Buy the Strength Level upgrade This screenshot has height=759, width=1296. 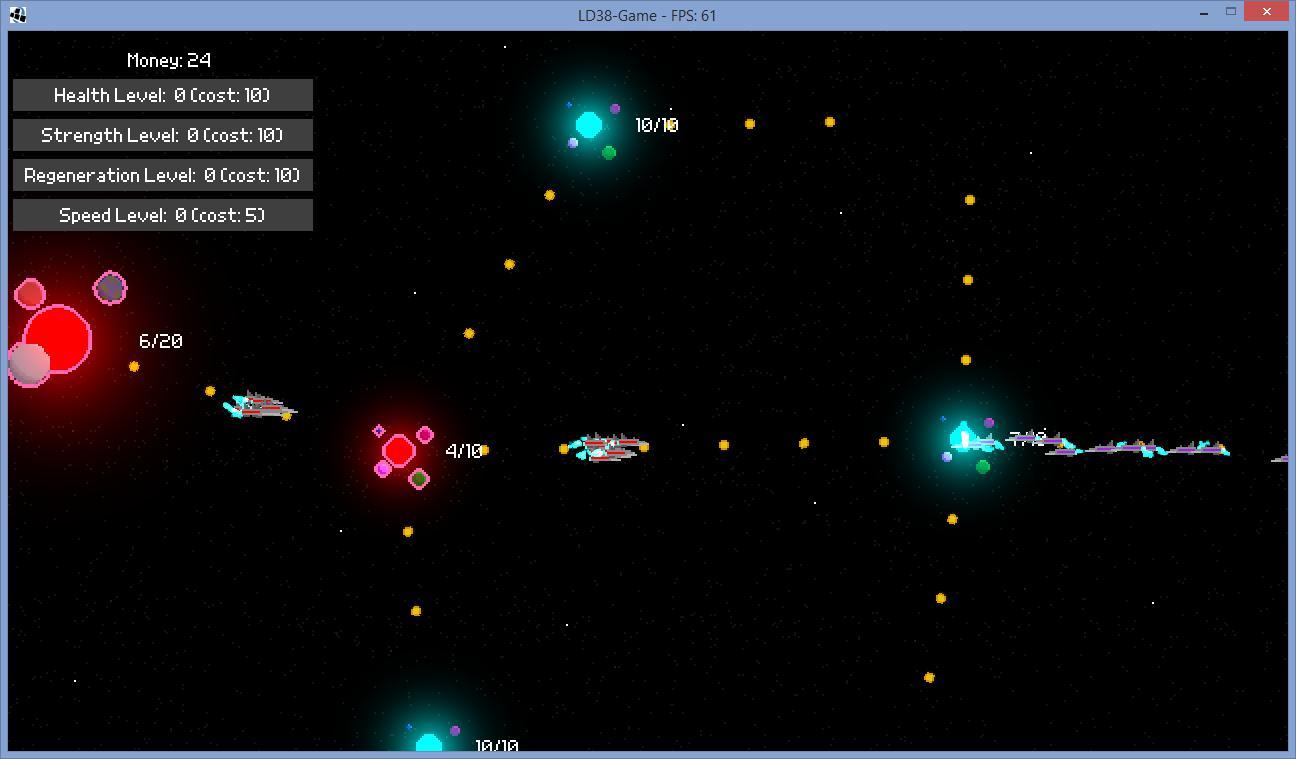point(162,135)
